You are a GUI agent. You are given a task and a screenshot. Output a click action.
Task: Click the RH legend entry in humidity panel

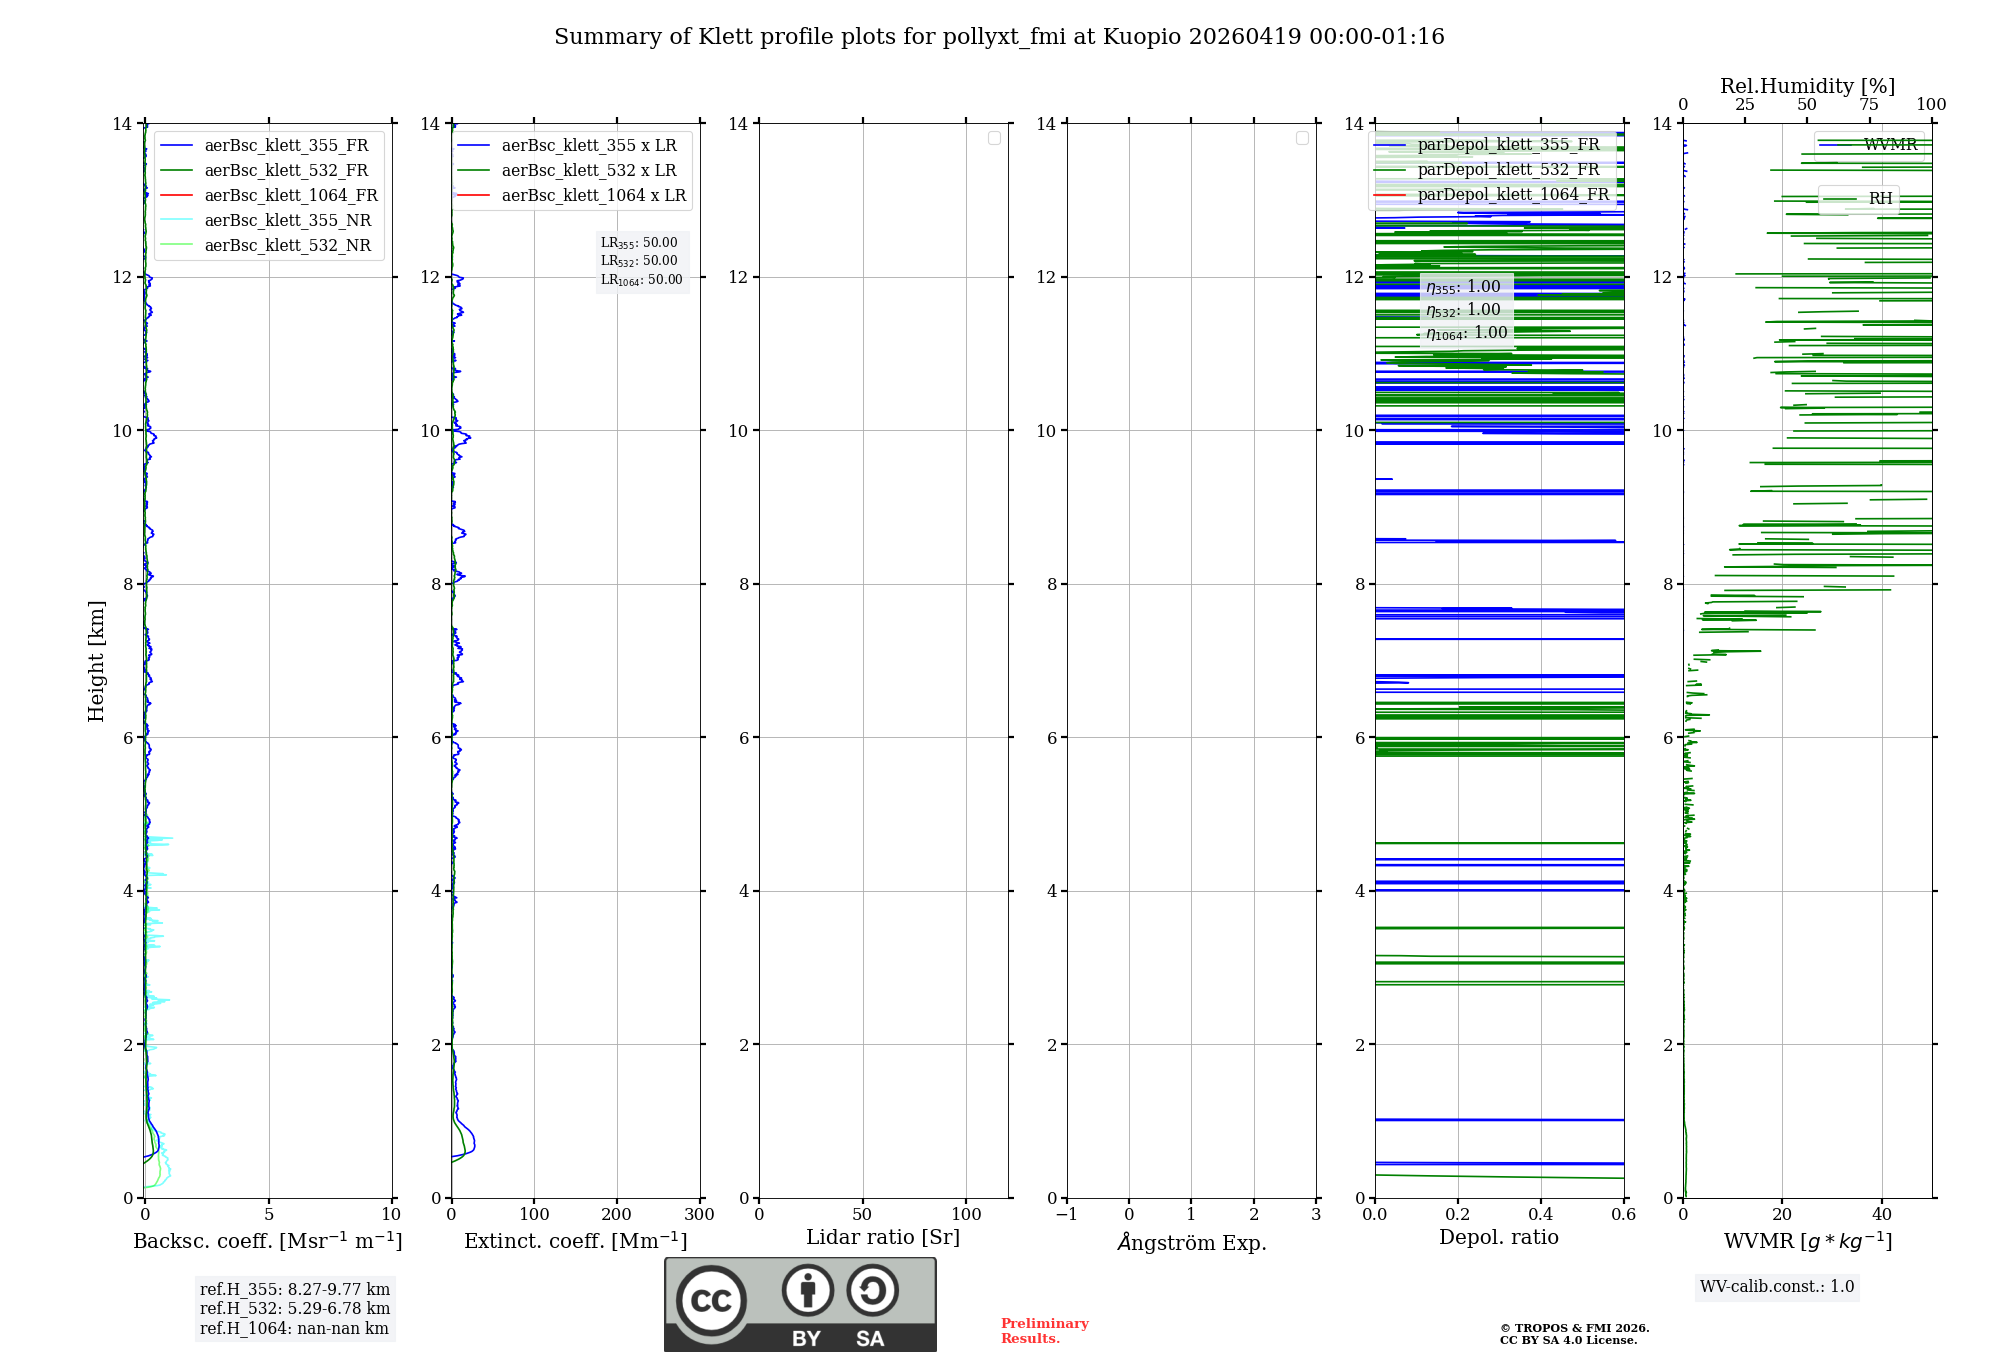tap(1879, 198)
